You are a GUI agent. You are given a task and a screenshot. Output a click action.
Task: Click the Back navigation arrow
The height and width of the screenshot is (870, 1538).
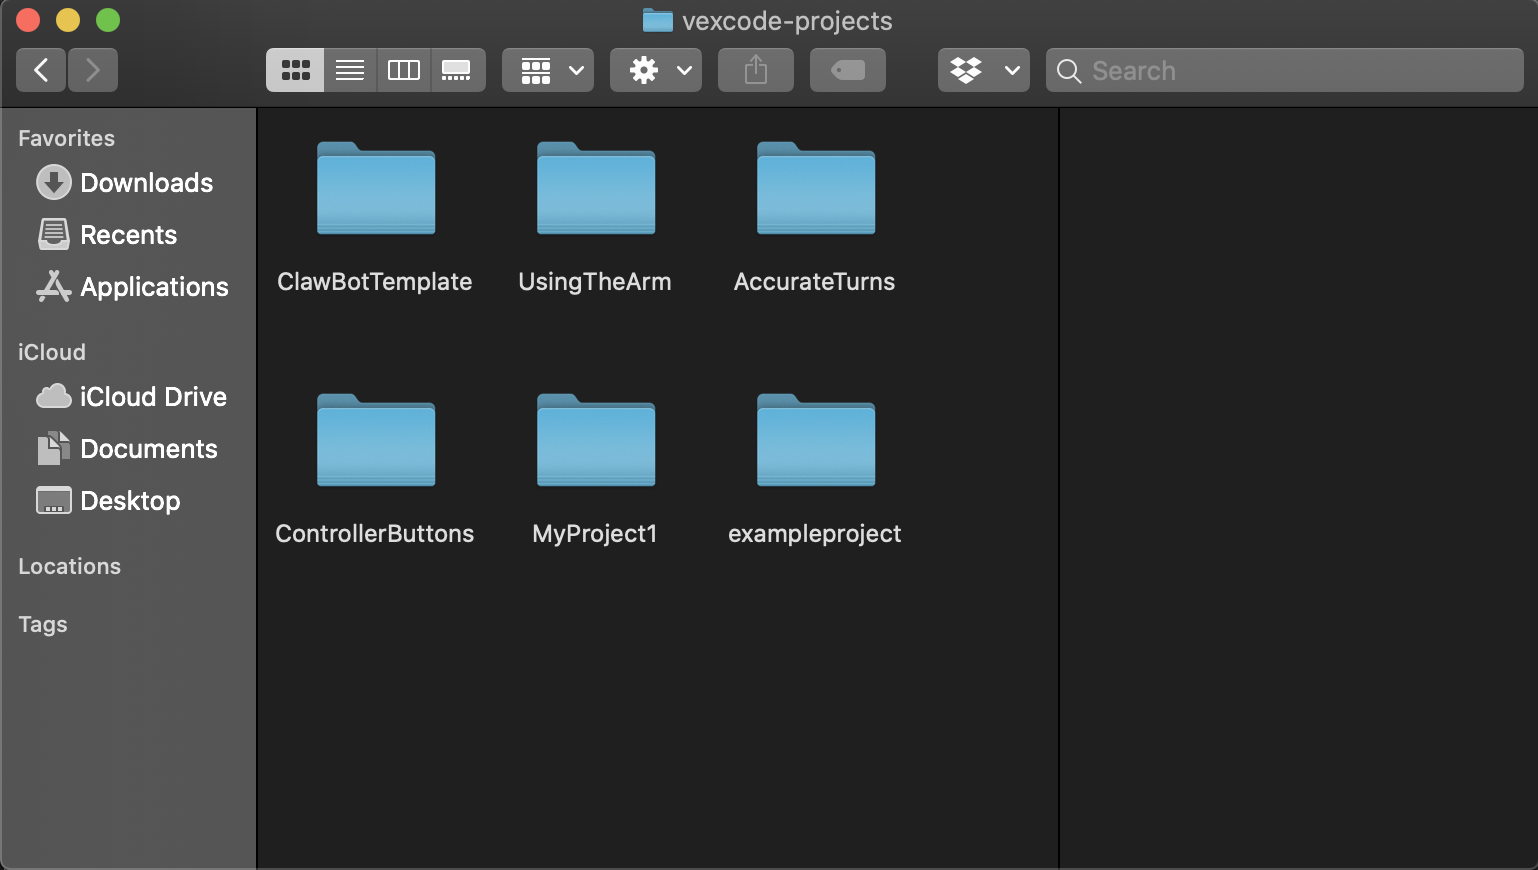[x=41, y=70]
